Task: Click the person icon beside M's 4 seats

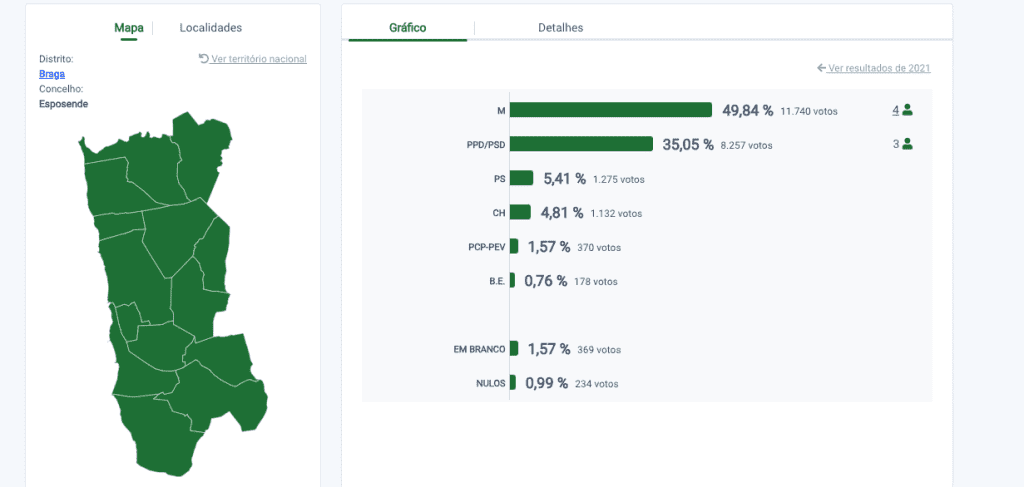Action: coord(907,110)
